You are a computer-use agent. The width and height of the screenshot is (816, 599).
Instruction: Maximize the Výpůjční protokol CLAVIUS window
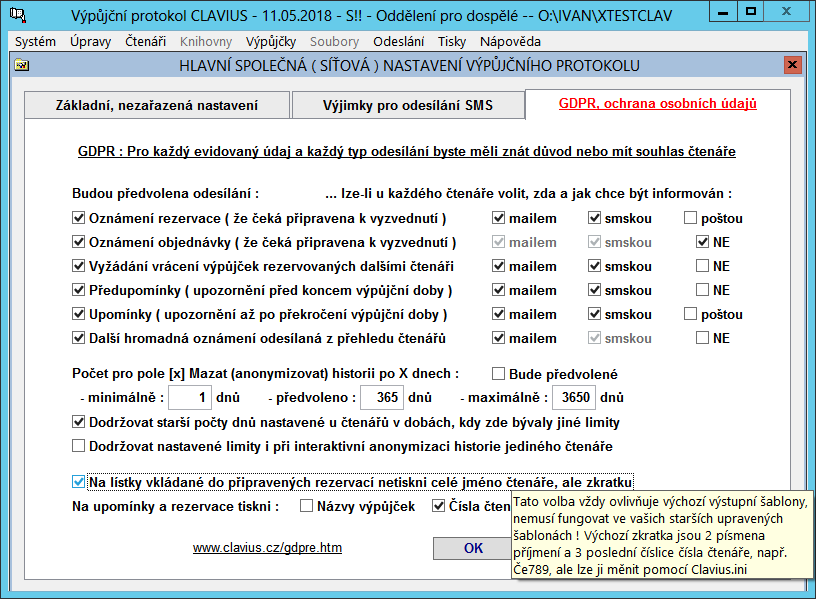750,13
